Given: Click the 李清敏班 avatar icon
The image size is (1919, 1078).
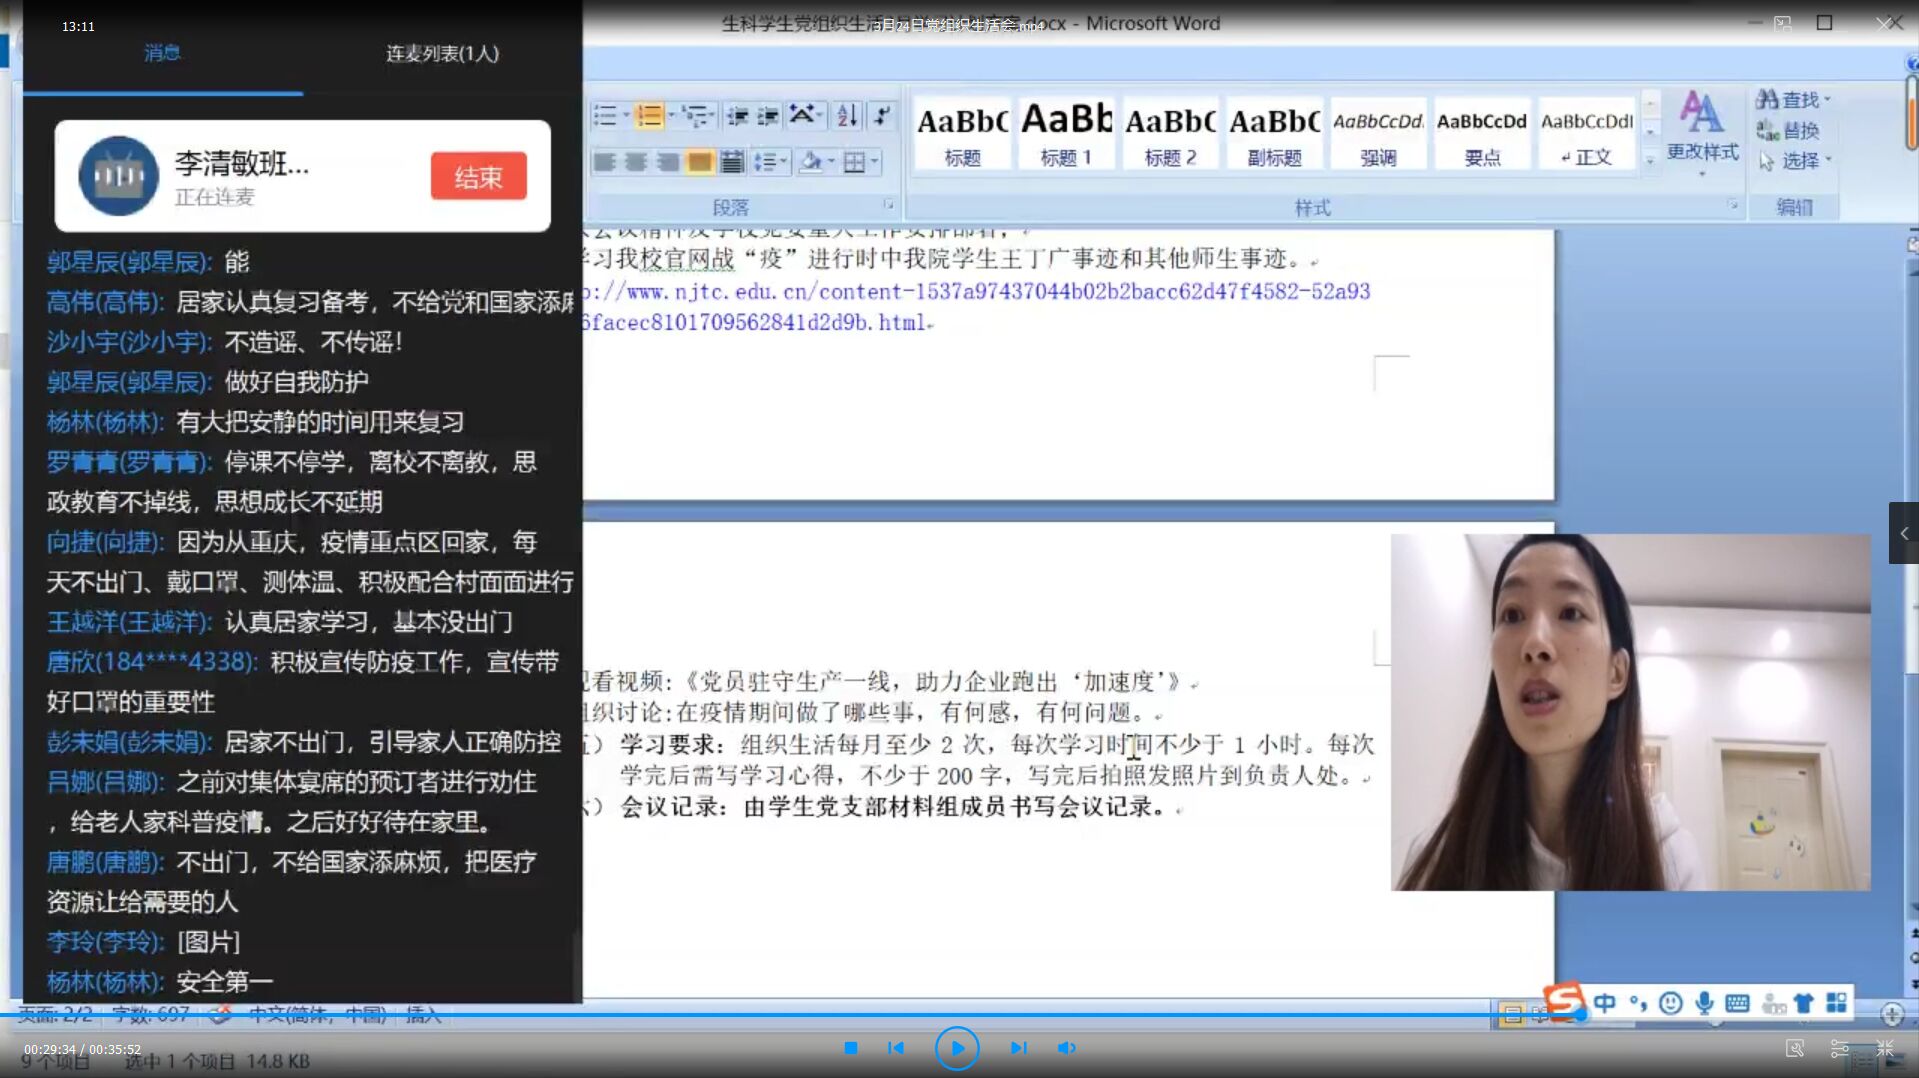Looking at the screenshot, I should click(118, 176).
